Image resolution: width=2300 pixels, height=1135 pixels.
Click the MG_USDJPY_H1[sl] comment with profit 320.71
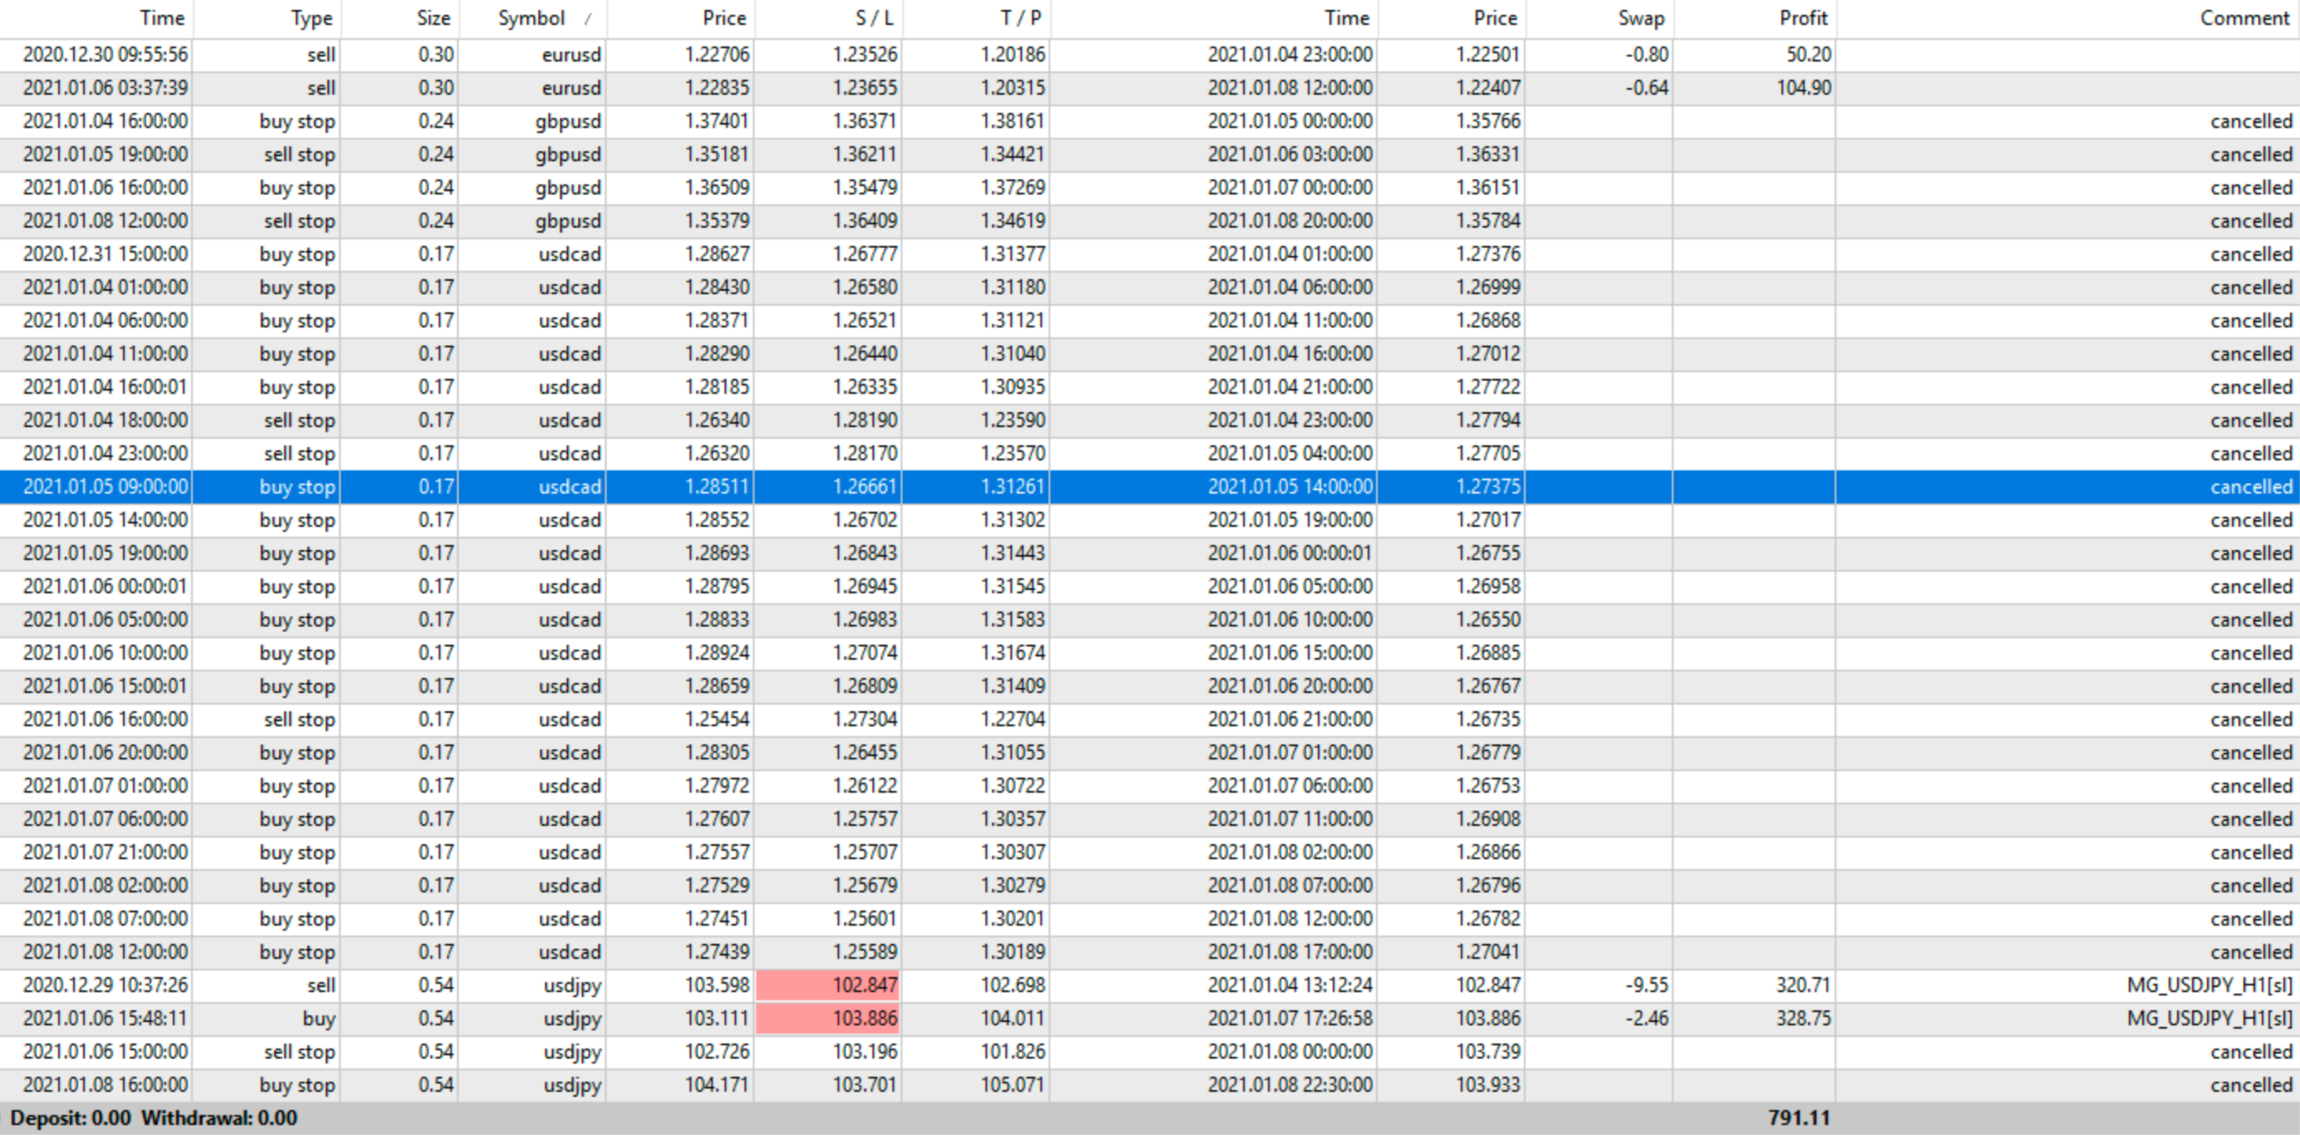2208,985
